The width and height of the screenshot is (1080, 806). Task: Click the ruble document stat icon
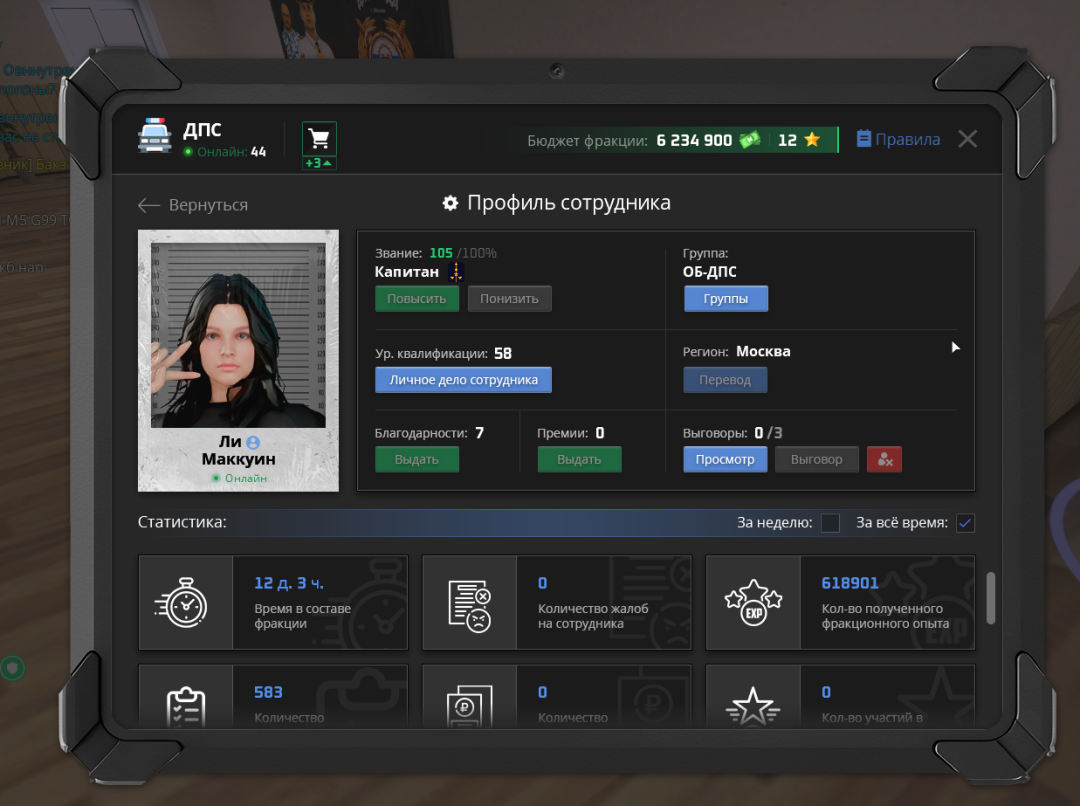click(470, 706)
